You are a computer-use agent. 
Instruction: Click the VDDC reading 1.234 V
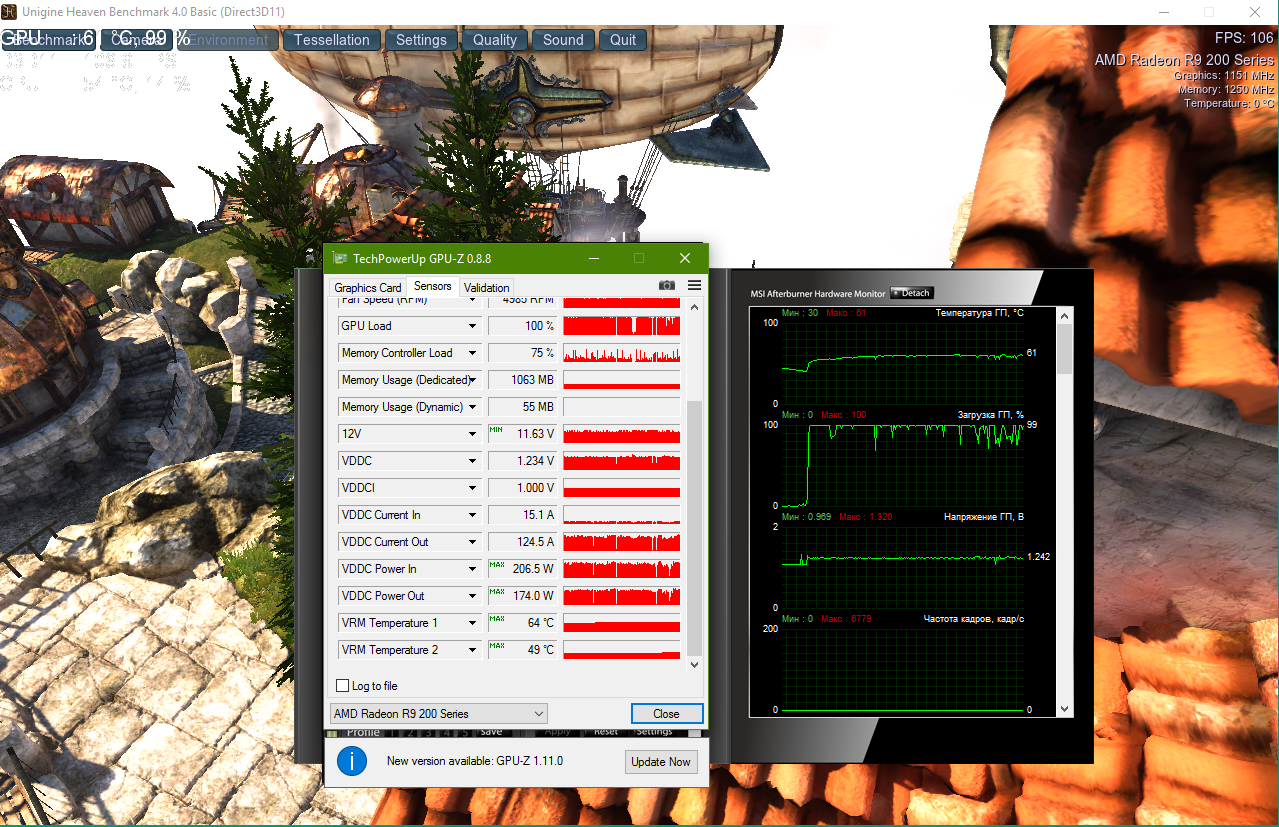522,461
